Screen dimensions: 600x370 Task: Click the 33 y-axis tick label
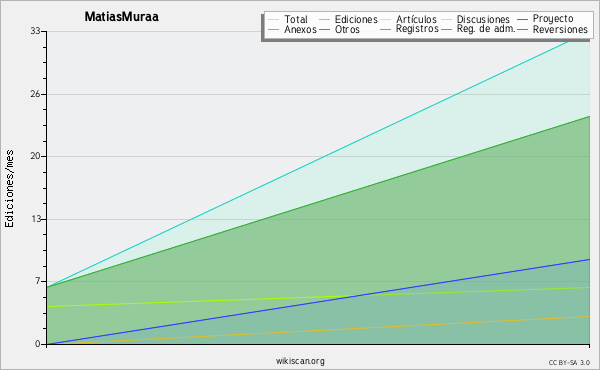pyautogui.click(x=36, y=31)
